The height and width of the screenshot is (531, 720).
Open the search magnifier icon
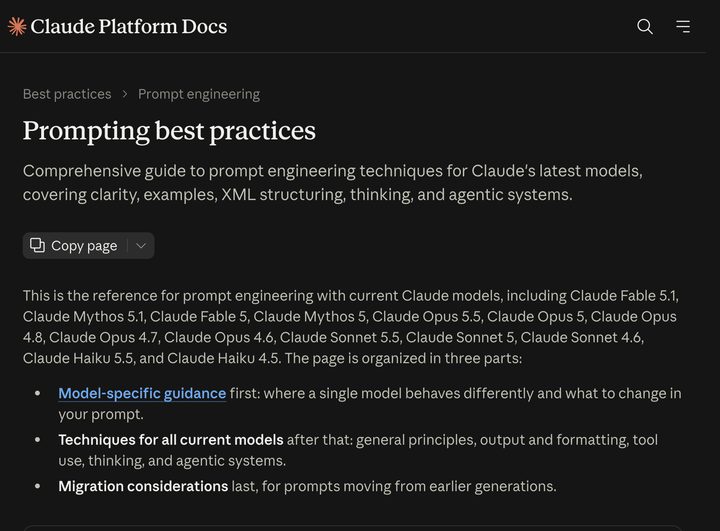pyautogui.click(x=645, y=27)
